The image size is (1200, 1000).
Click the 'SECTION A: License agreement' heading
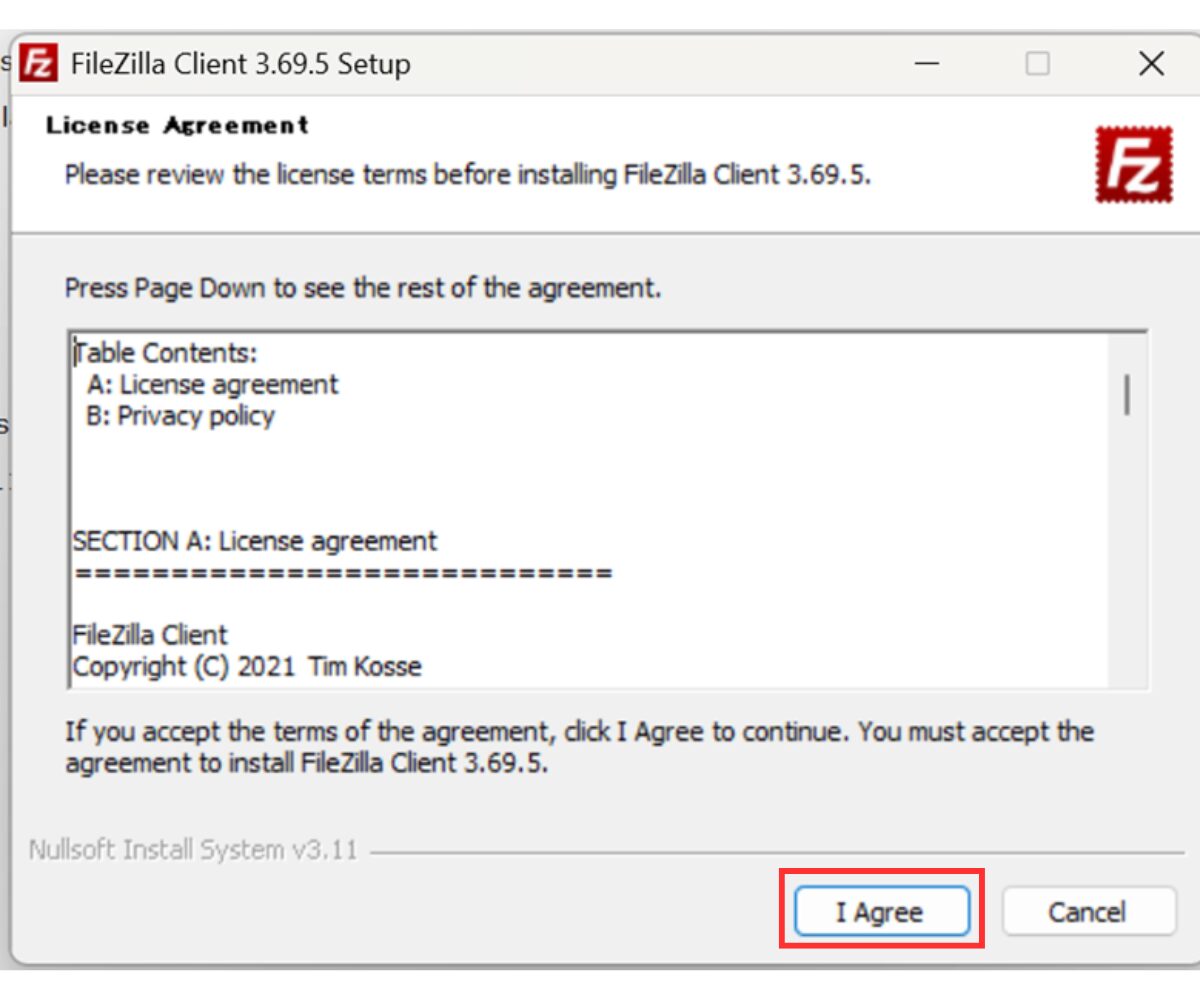255,541
